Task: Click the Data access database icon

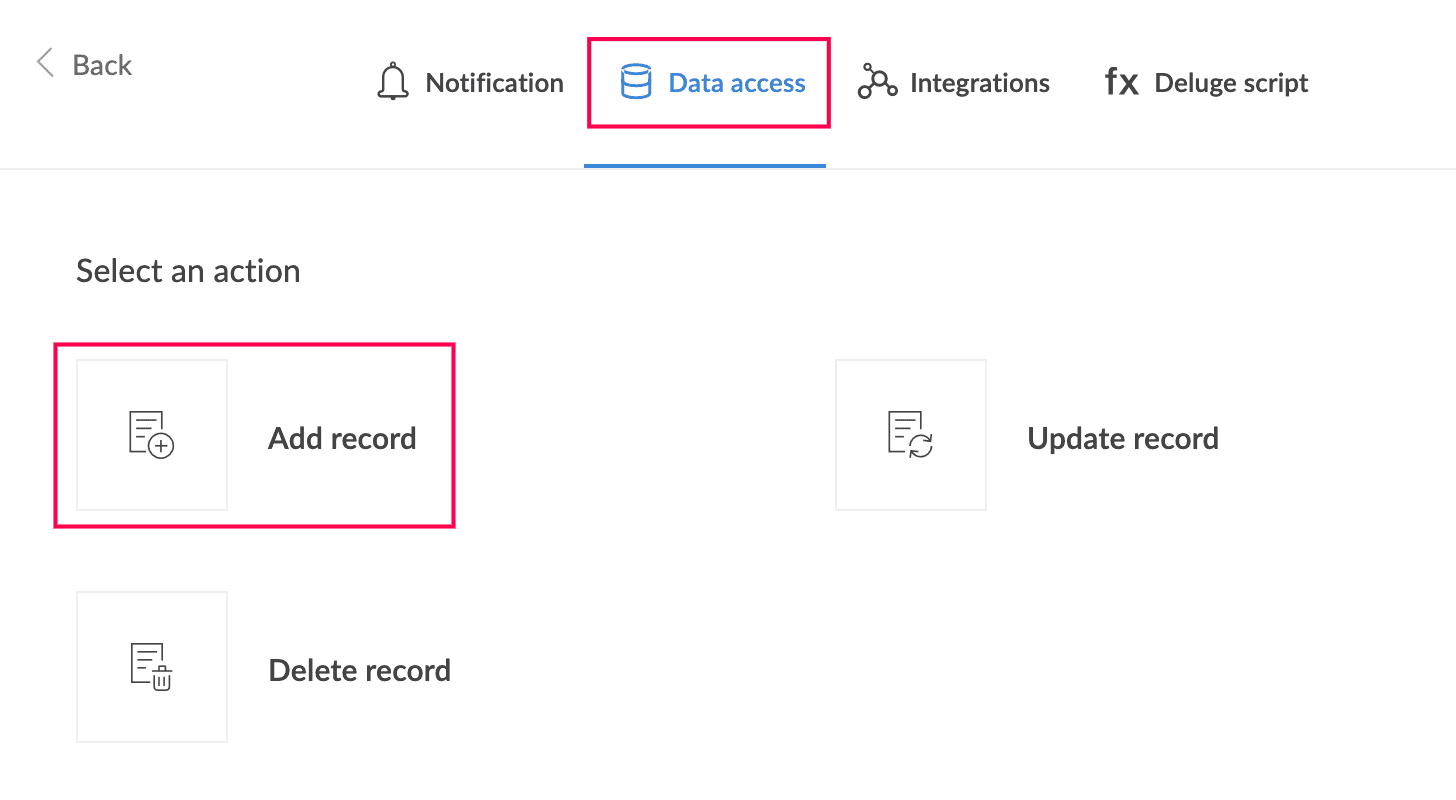Action: pyautogui.click(x=636, y=82)
